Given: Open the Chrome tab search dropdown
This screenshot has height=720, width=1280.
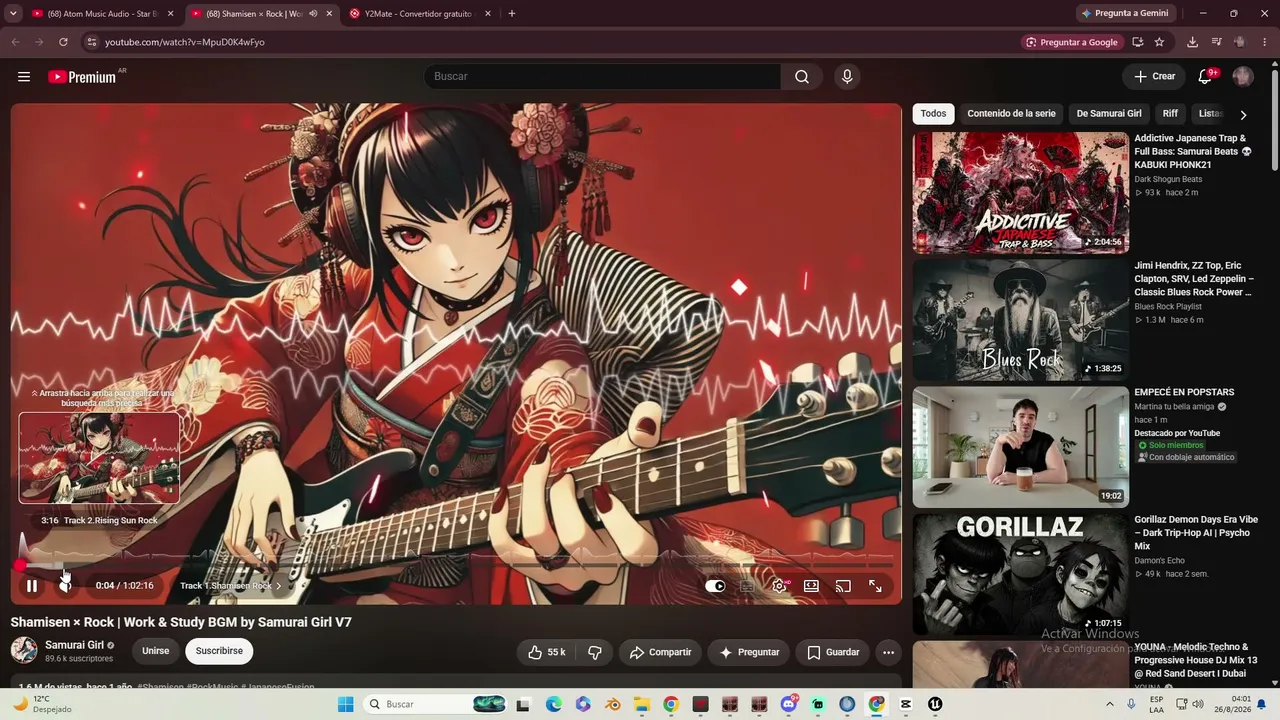Looking at the screenshot, I should click(13, 14).
